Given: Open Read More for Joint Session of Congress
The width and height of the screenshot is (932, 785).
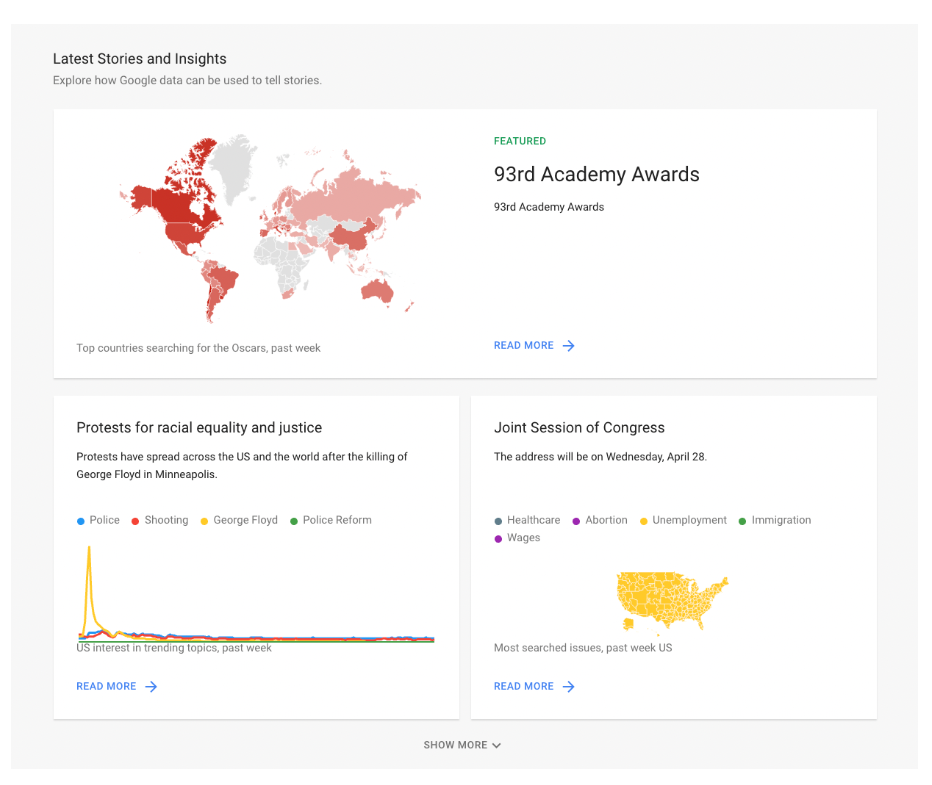Looking at the screenshot, I should point(523,687).
